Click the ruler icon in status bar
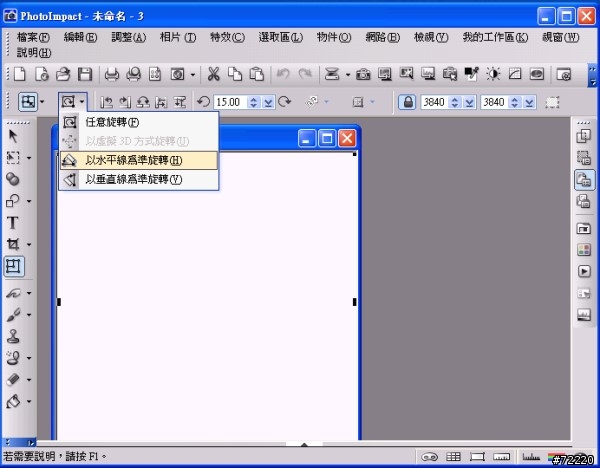Image resolution: width=600 pixels, height=468 pixels. coord(501,457)
